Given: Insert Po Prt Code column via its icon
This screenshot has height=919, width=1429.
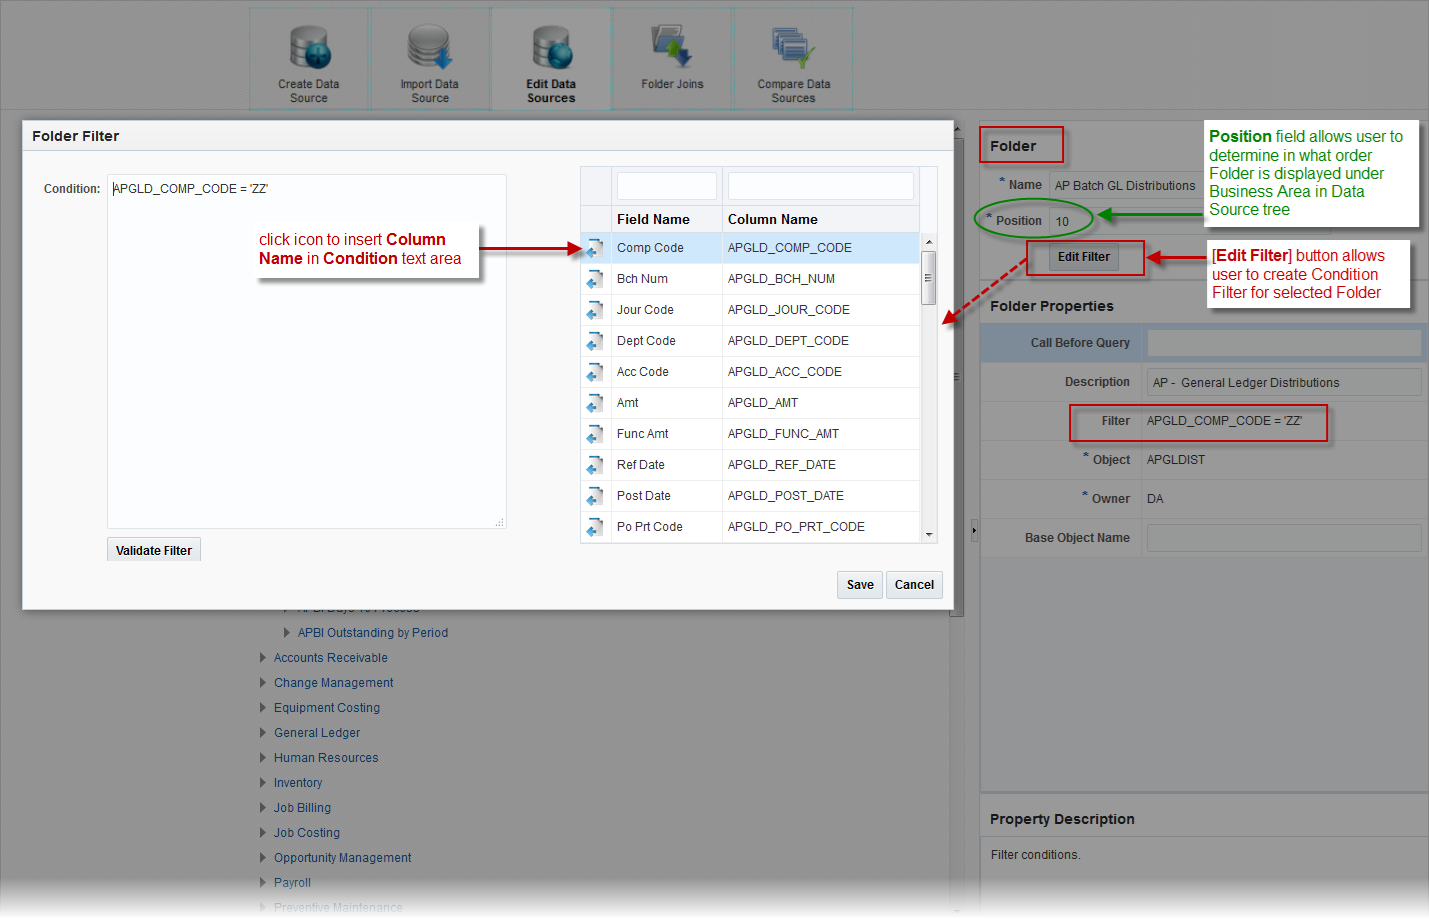Looking at the screenshot, I should coord(595,527).
